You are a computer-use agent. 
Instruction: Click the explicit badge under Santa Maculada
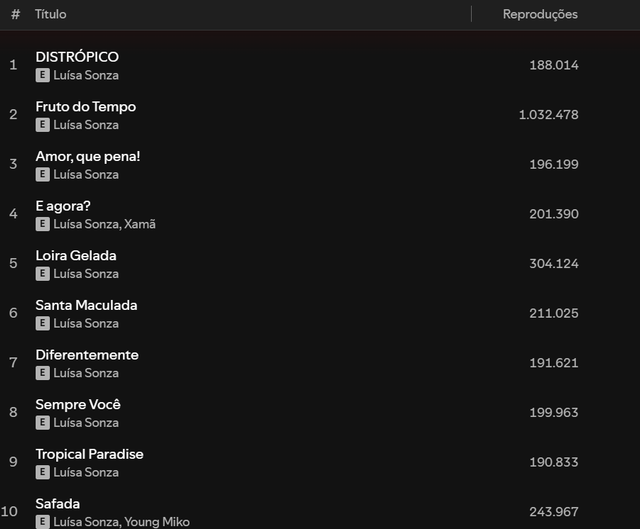pyautogui.click(x=42, y=323)
